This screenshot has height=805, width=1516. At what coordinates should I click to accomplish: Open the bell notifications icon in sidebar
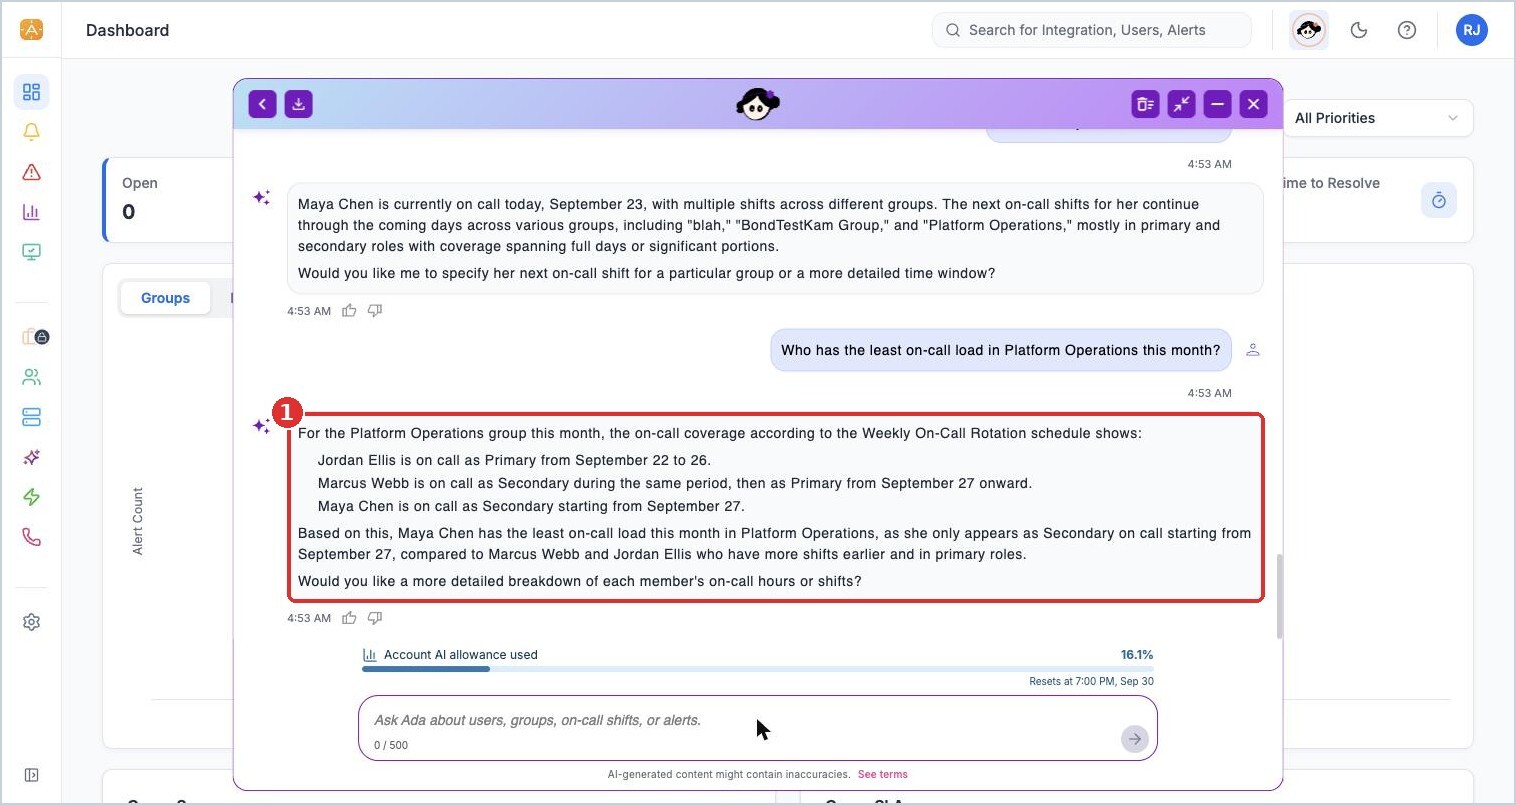(x=31, y=132)
